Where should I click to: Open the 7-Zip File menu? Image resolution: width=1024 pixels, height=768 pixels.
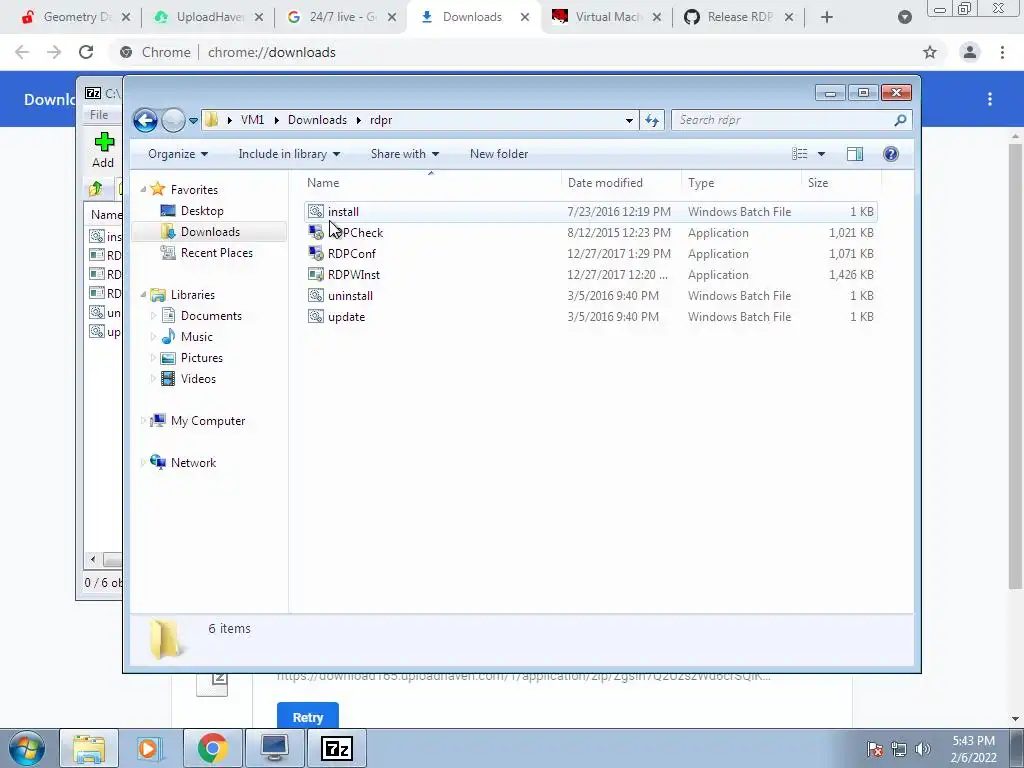[x=99, y=115]
